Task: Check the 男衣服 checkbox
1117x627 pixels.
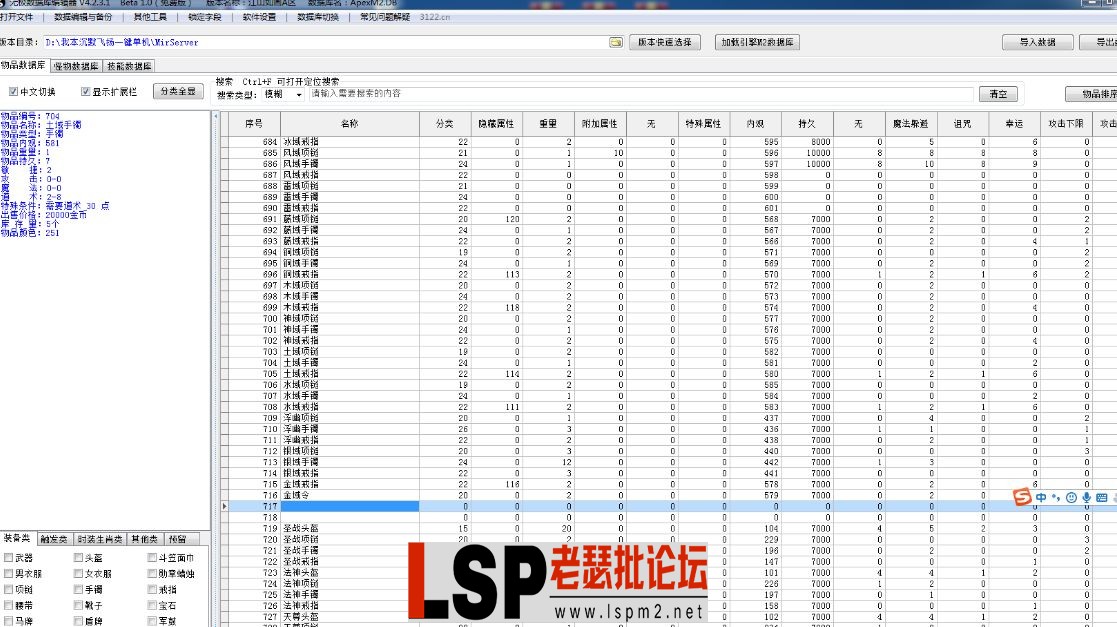Action: coord(9,574)
